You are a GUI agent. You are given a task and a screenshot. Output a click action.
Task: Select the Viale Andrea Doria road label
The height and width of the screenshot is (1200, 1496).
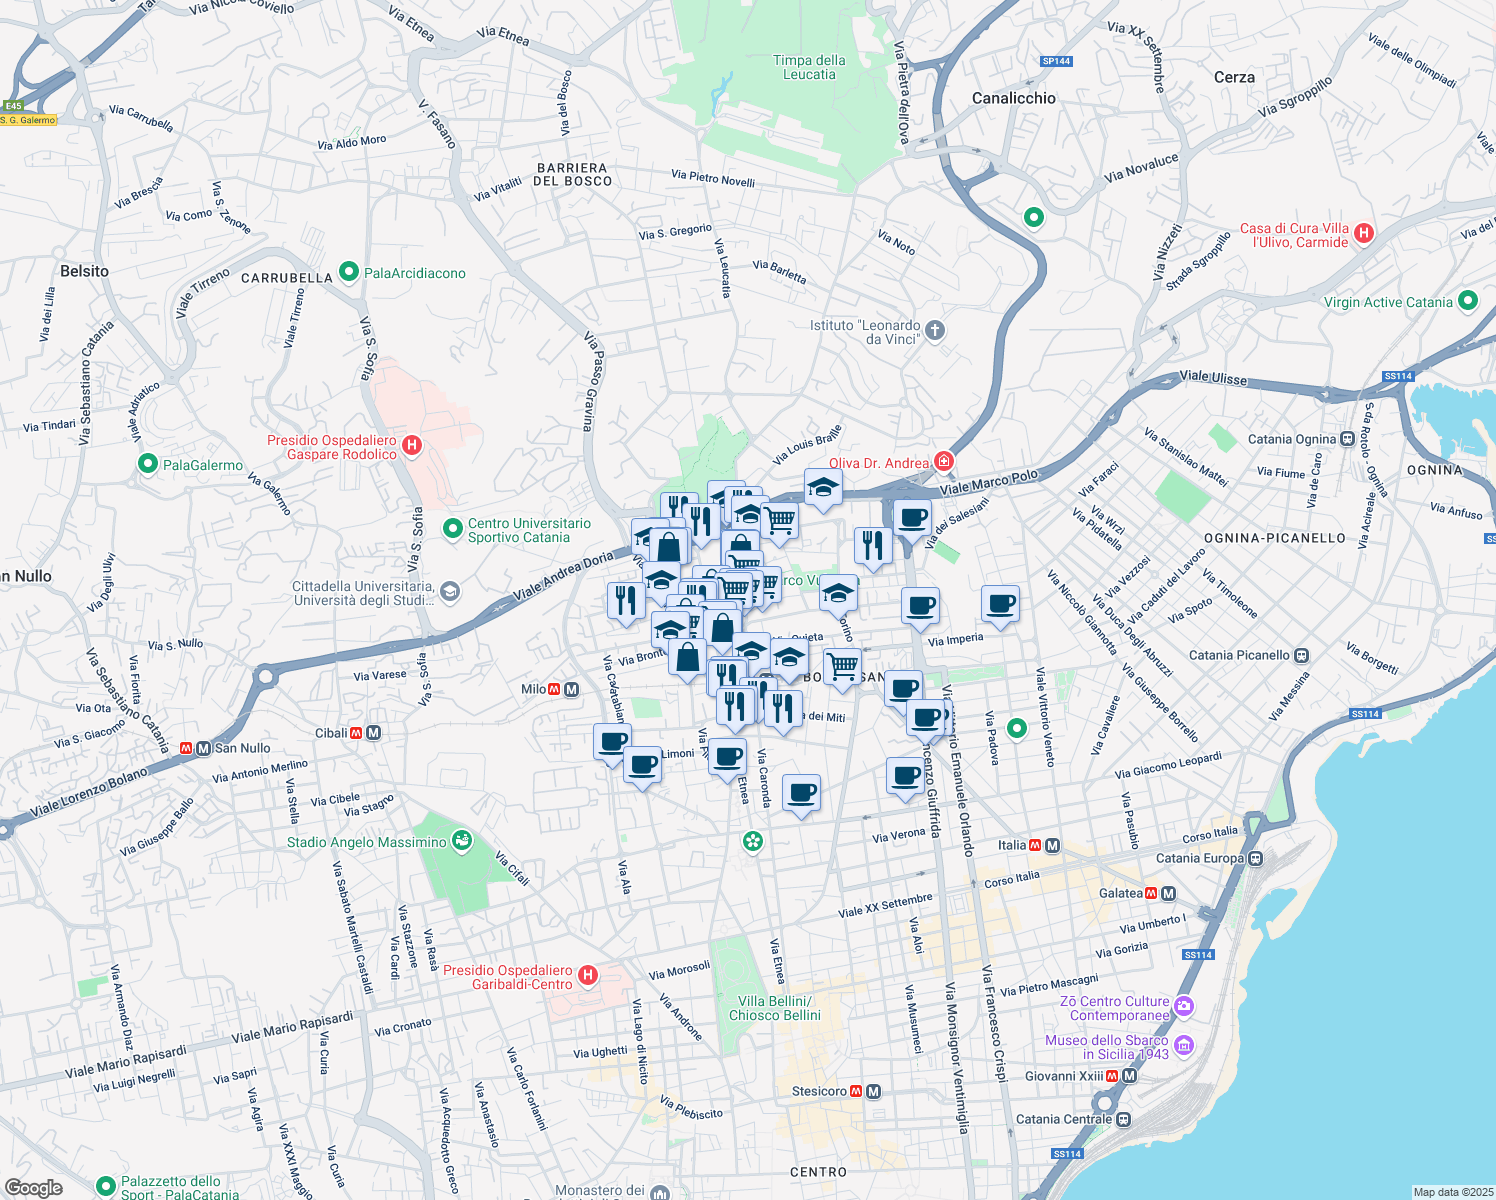click(x=563, y=577)
